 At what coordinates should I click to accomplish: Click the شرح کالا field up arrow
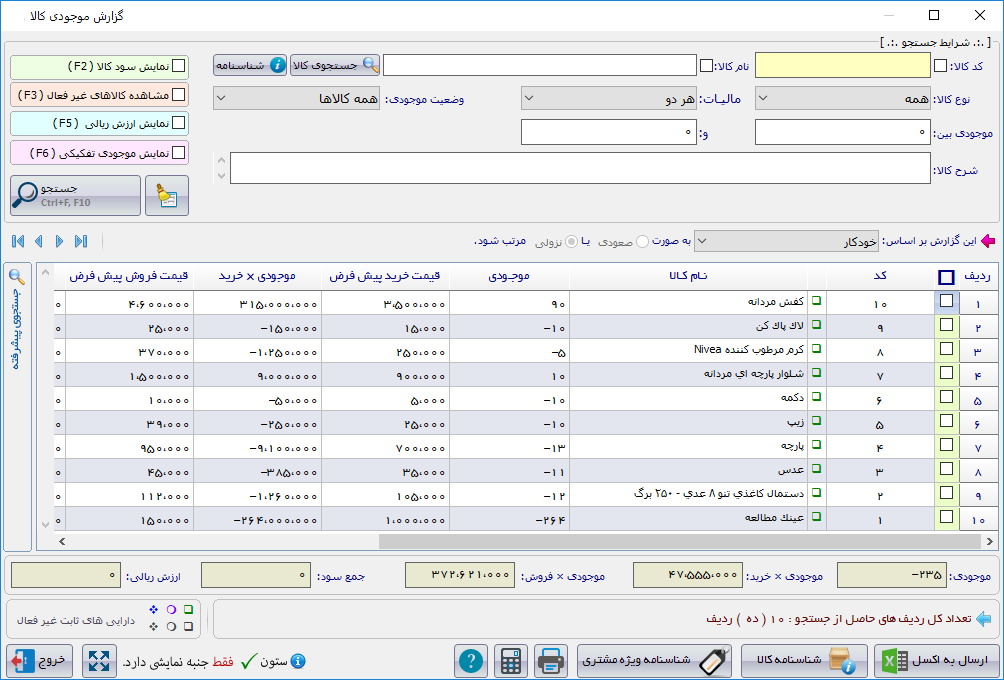222,161
